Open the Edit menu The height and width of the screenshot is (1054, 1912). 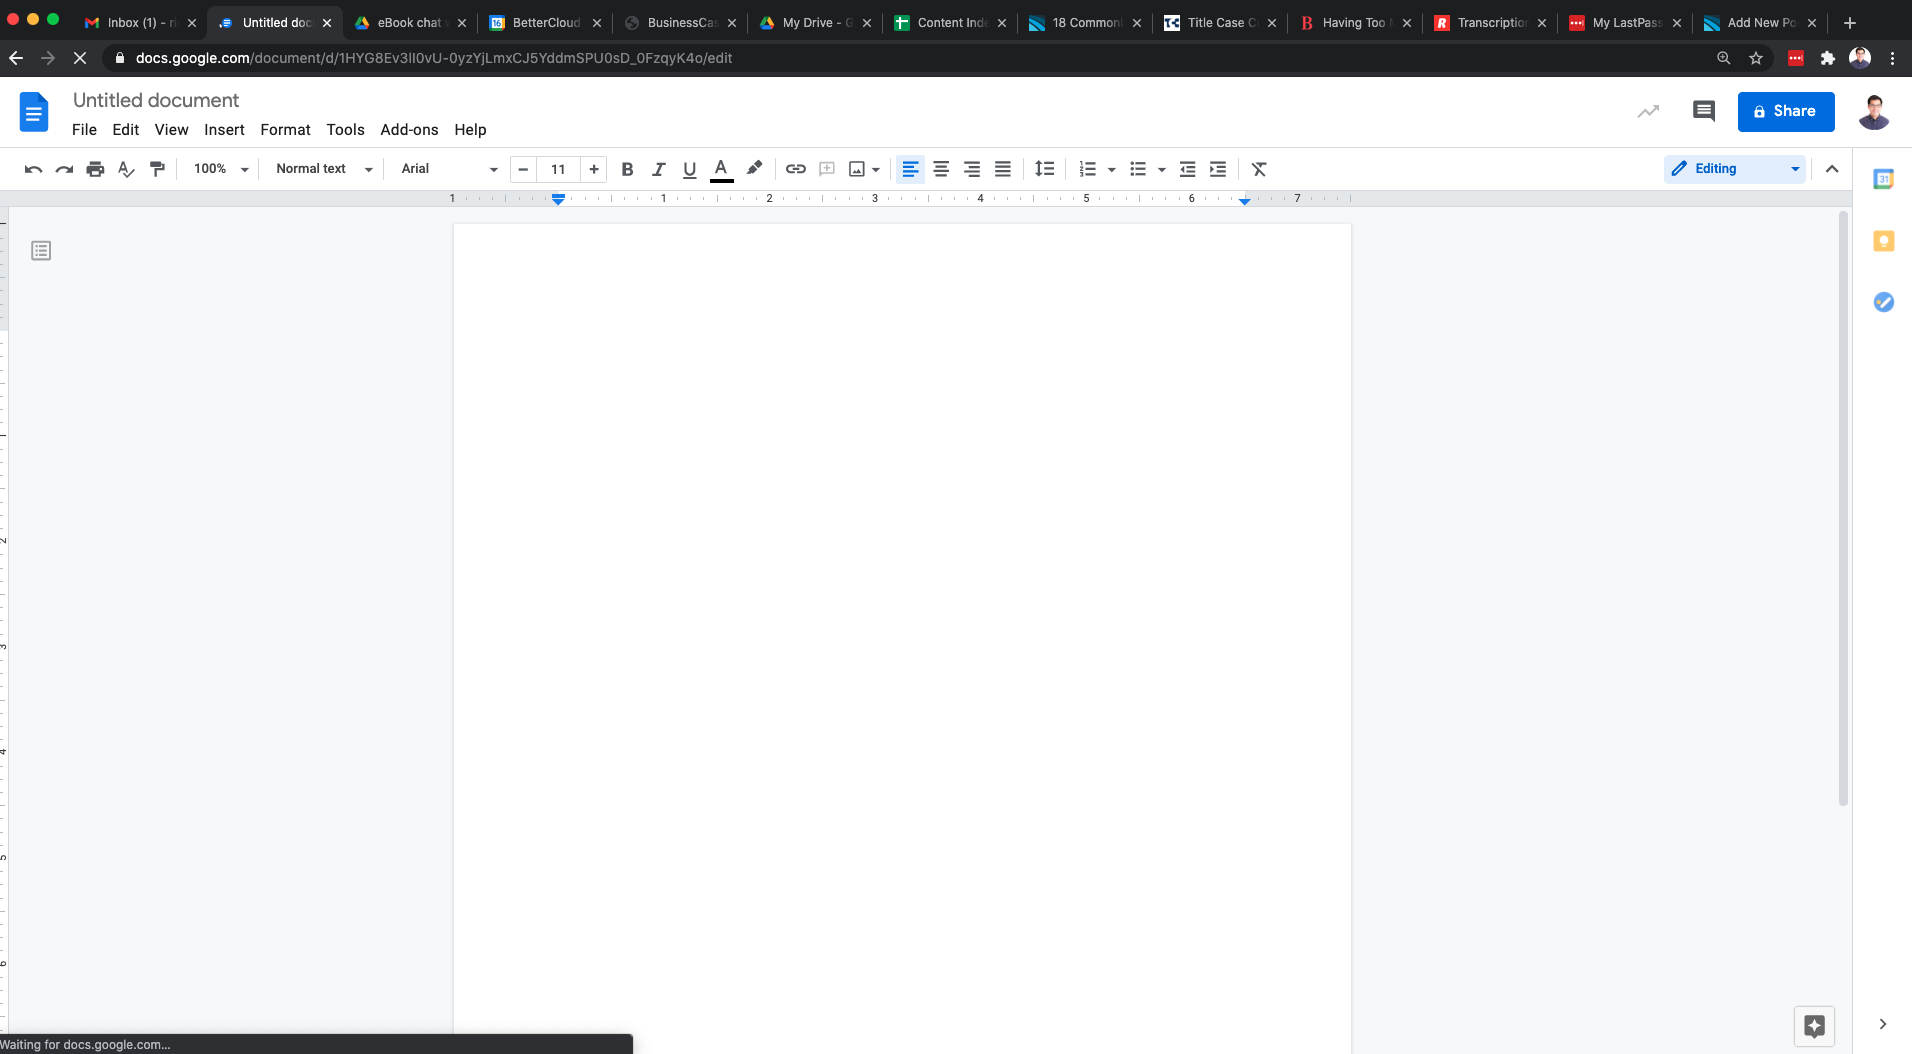click(126, 130)
